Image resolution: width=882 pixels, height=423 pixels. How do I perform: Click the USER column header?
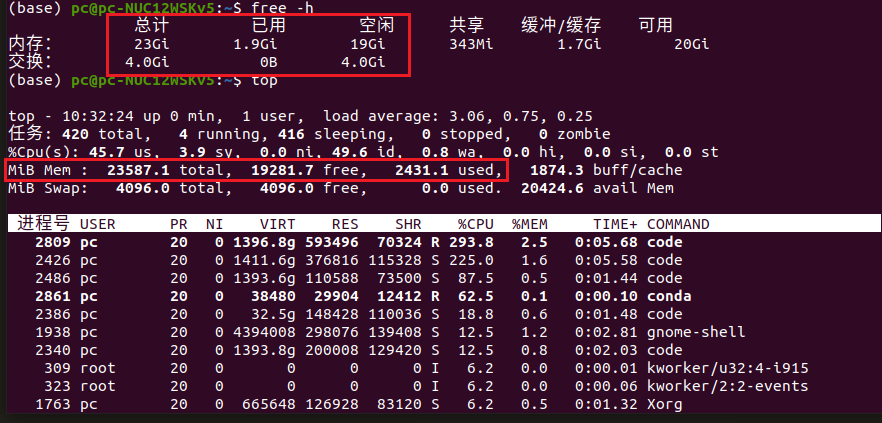point(98,224)
